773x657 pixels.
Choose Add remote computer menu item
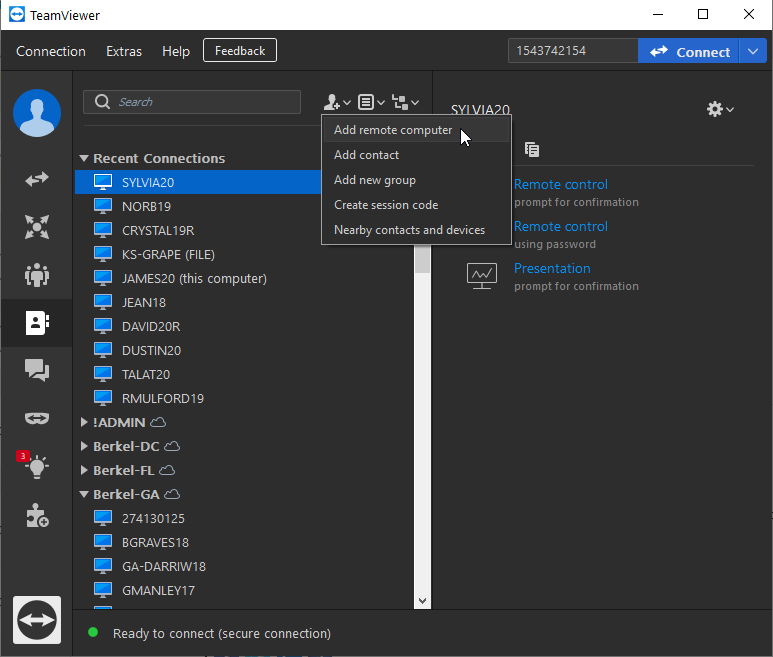pos(416,130)
